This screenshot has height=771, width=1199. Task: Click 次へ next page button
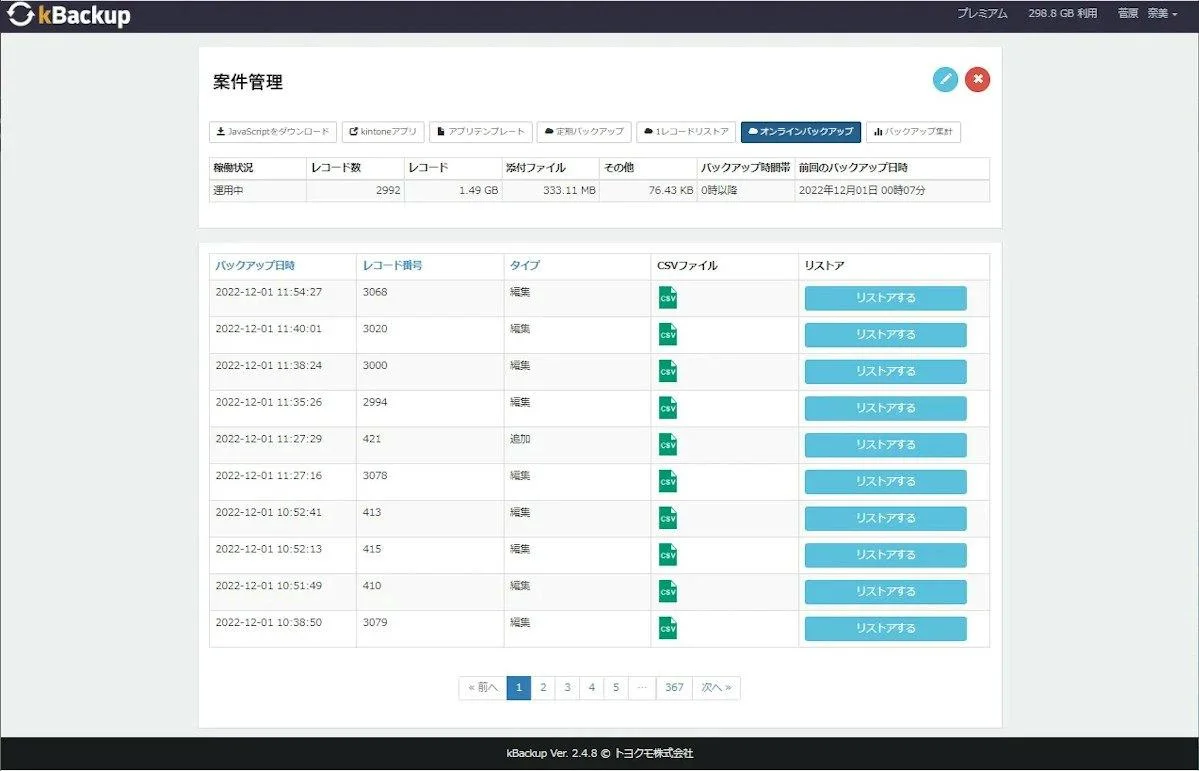coord(716,688)
